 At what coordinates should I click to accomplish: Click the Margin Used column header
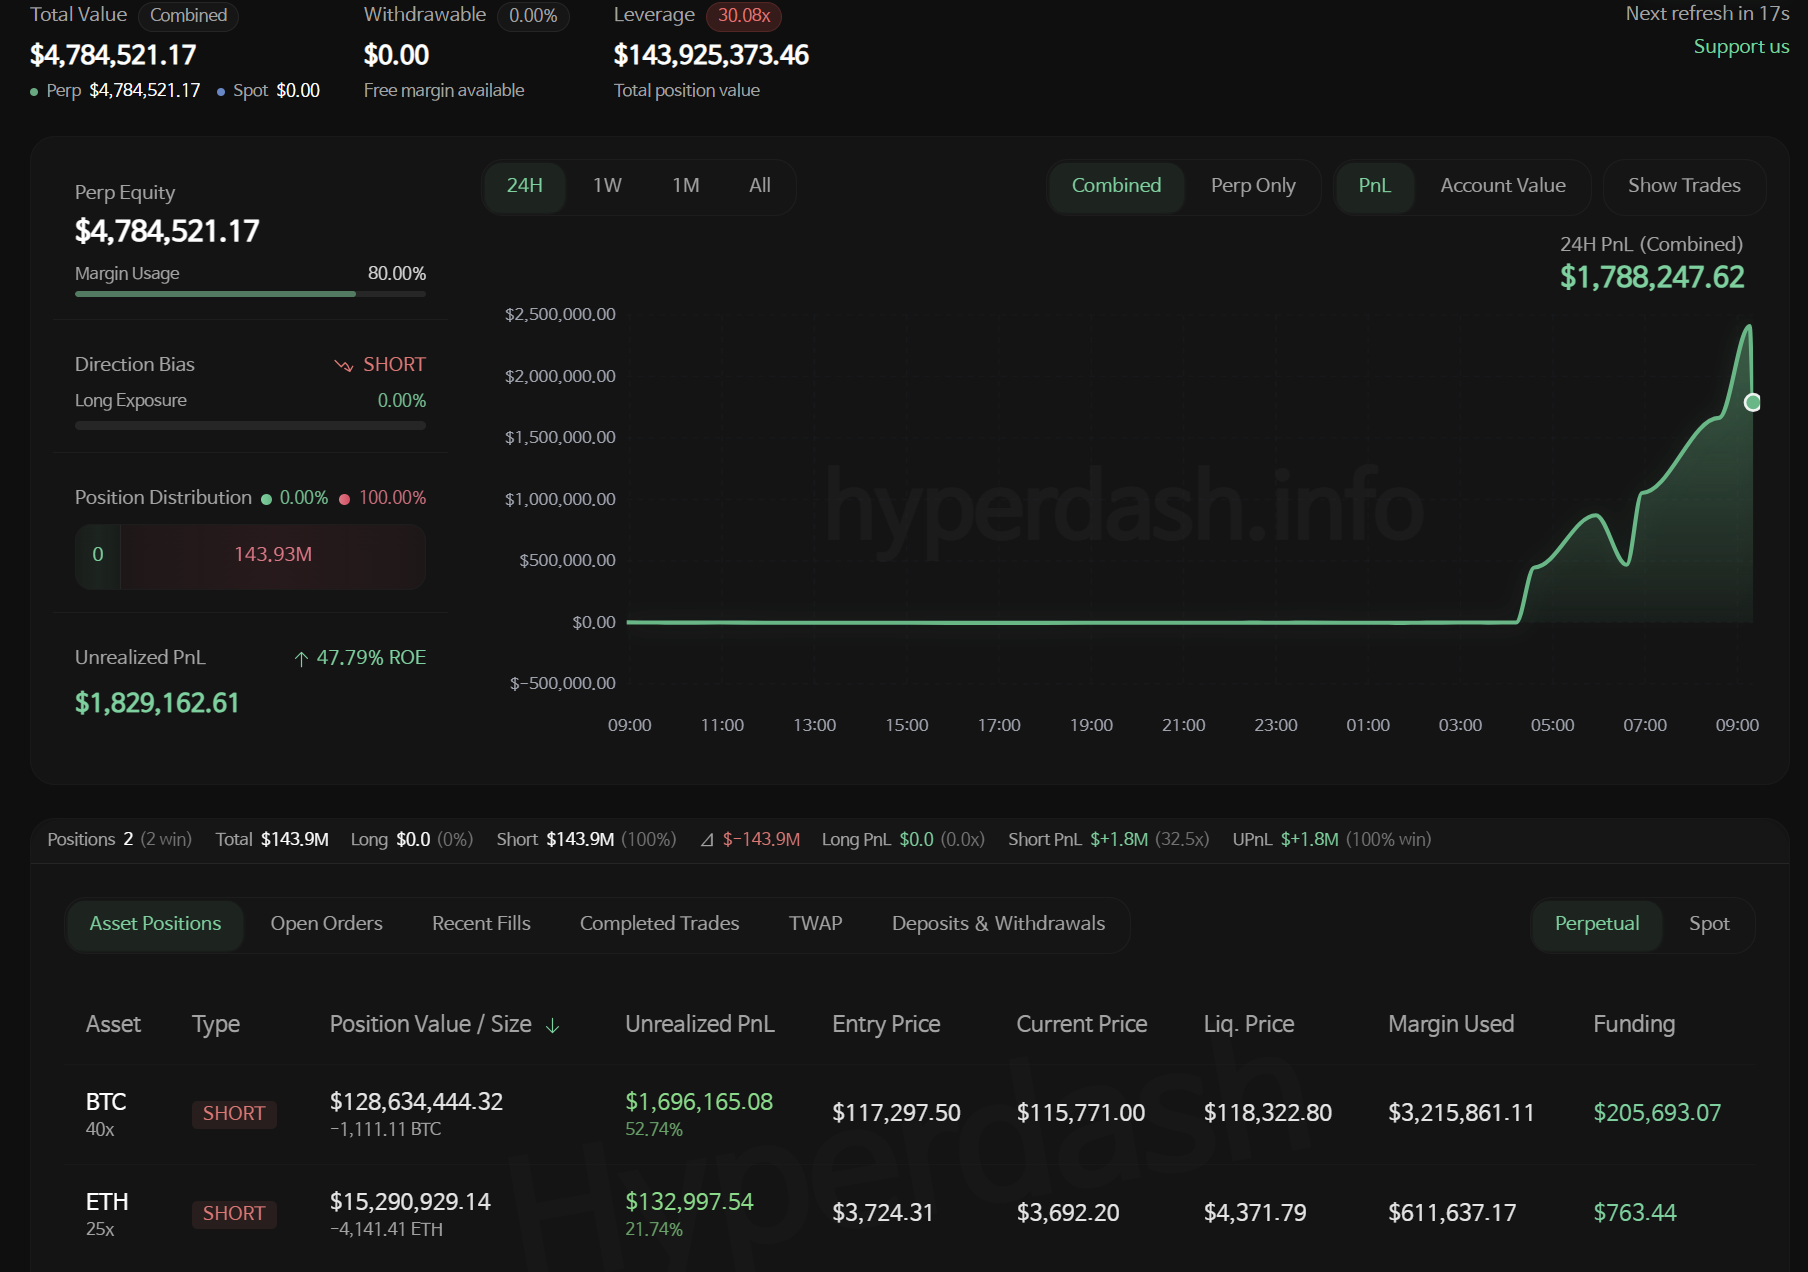click(x=1451, y=1025)
